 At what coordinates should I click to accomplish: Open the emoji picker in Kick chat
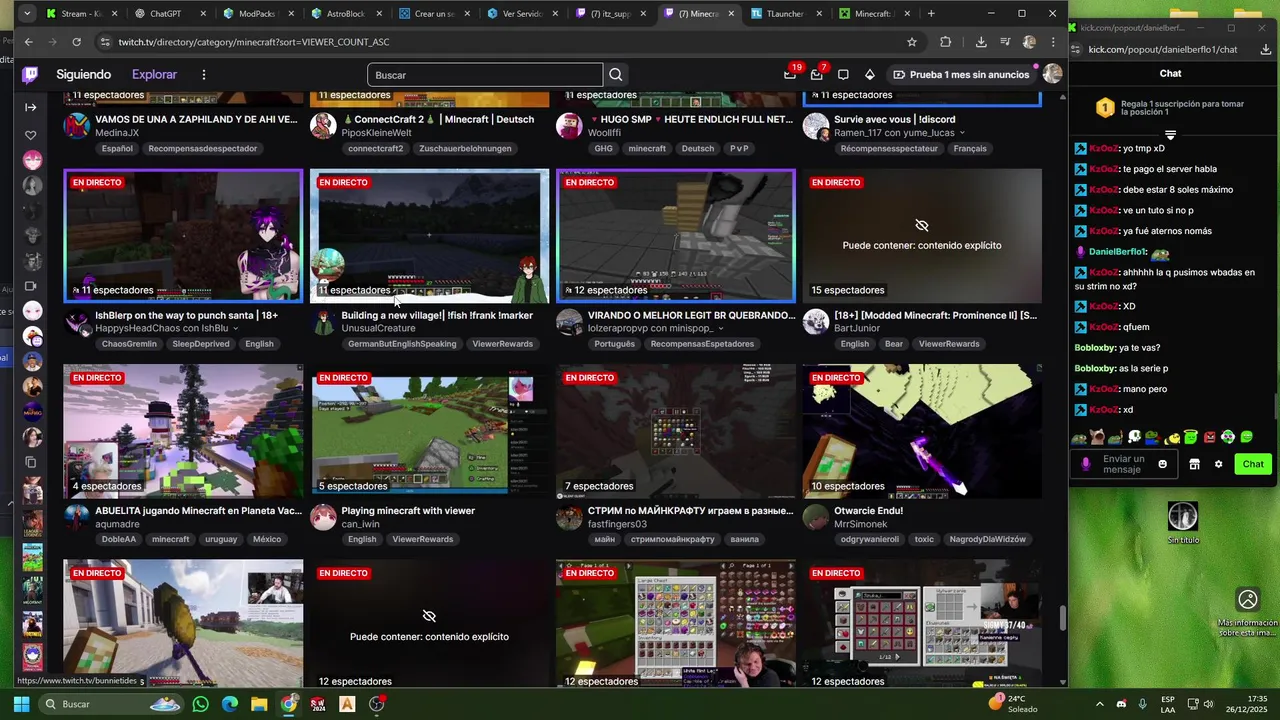[x=1162, y=464]
